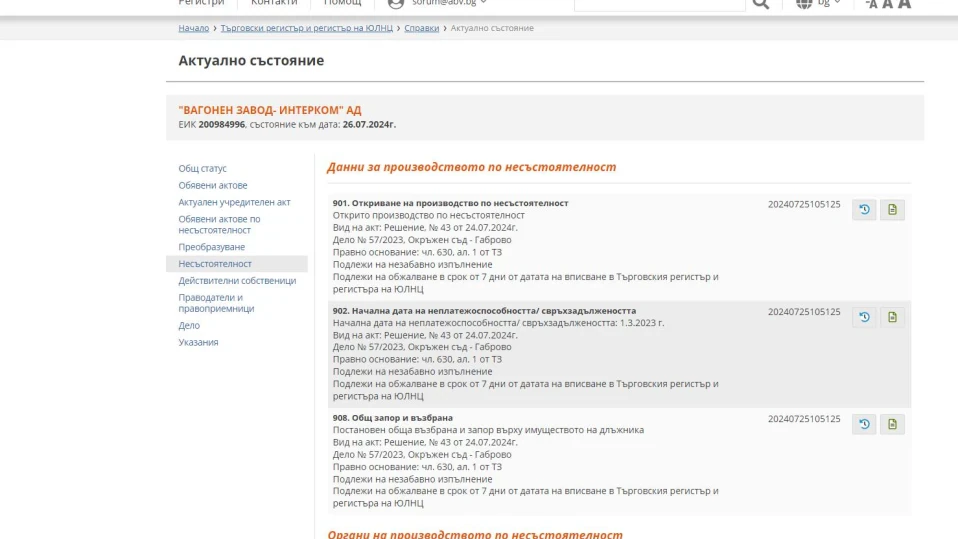The width and height of the screenshot is (958, 539).
Task: Open Обявени актове по несъстоятелност sidebar item
Action: tap(219, 224)
